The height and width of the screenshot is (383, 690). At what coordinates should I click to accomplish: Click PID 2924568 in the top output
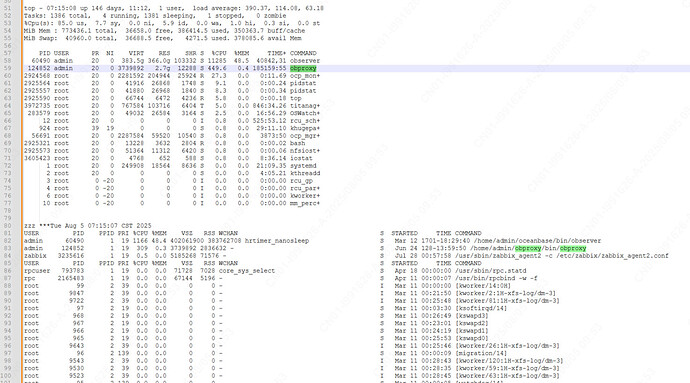click(37, 76)
